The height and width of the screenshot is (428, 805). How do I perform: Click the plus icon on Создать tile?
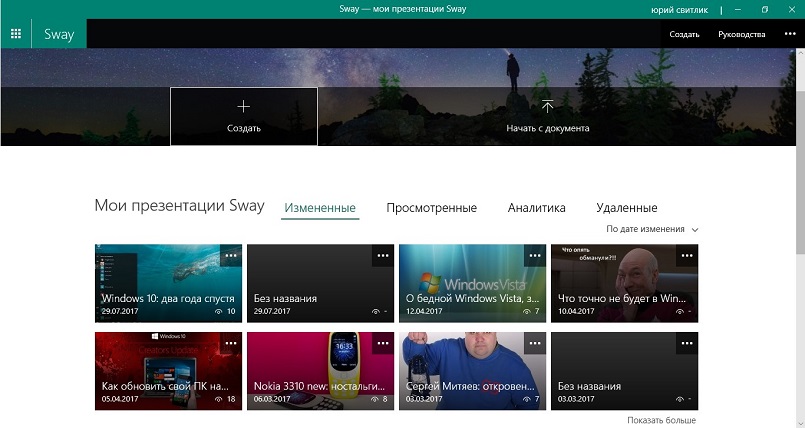[244, 106]
